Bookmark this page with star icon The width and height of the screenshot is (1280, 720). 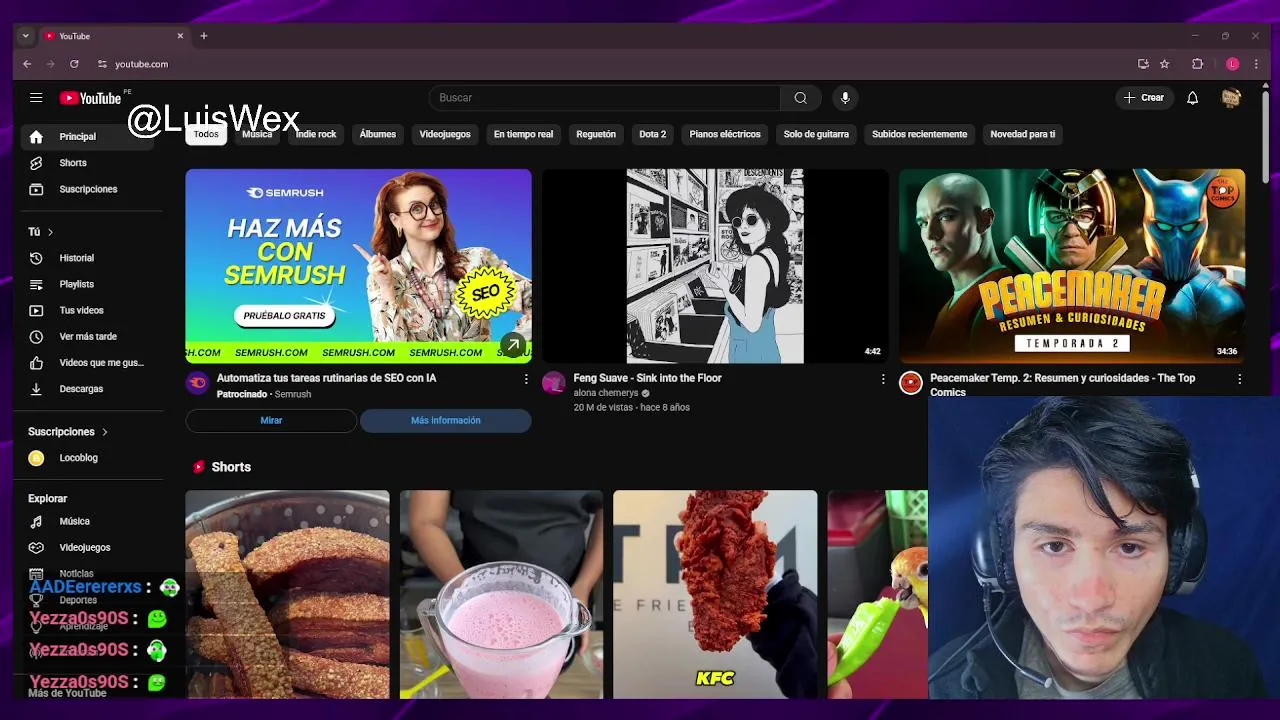pos(1164,64)
